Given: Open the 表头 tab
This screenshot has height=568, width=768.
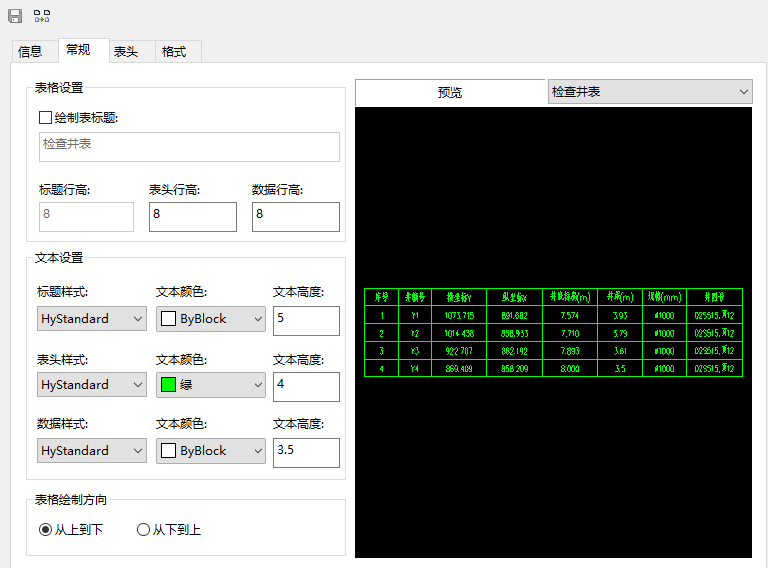Looking at the screenshot, I should tap(131, 51).
